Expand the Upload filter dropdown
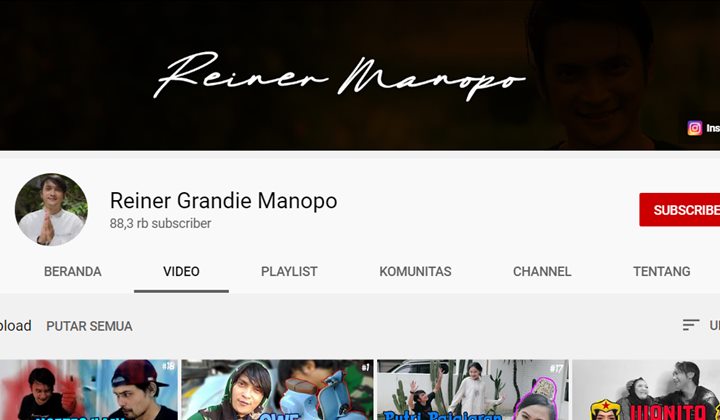Image resolution: width=720 pixels, height=420 pixels. pos(15,326)
